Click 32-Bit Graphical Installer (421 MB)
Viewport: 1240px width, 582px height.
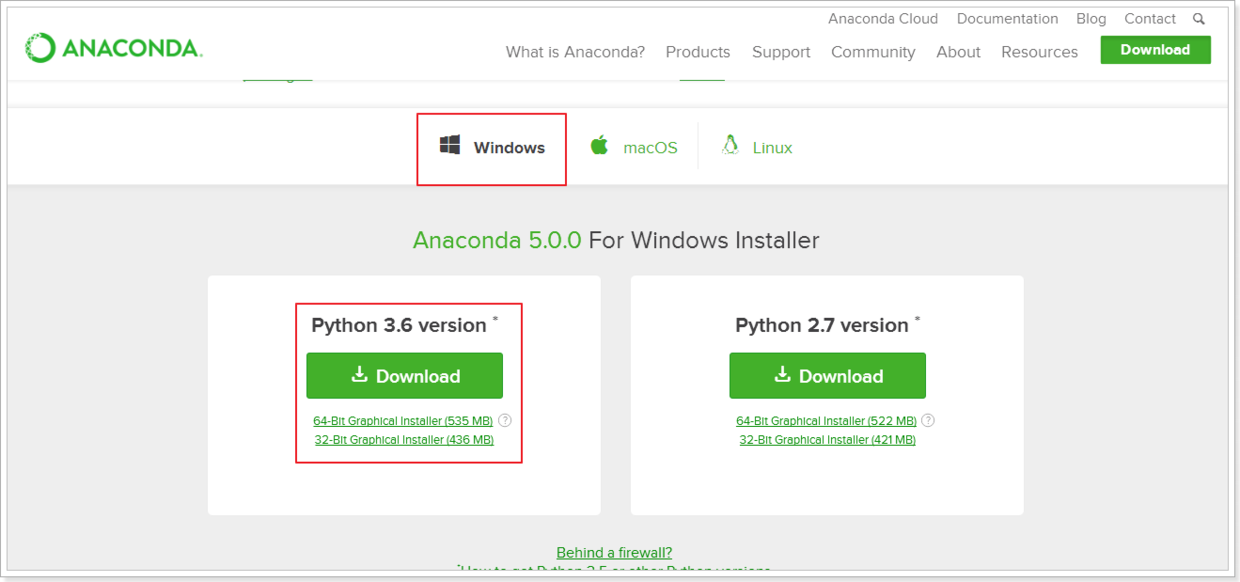pyautogui.click(x=827, y=440)
